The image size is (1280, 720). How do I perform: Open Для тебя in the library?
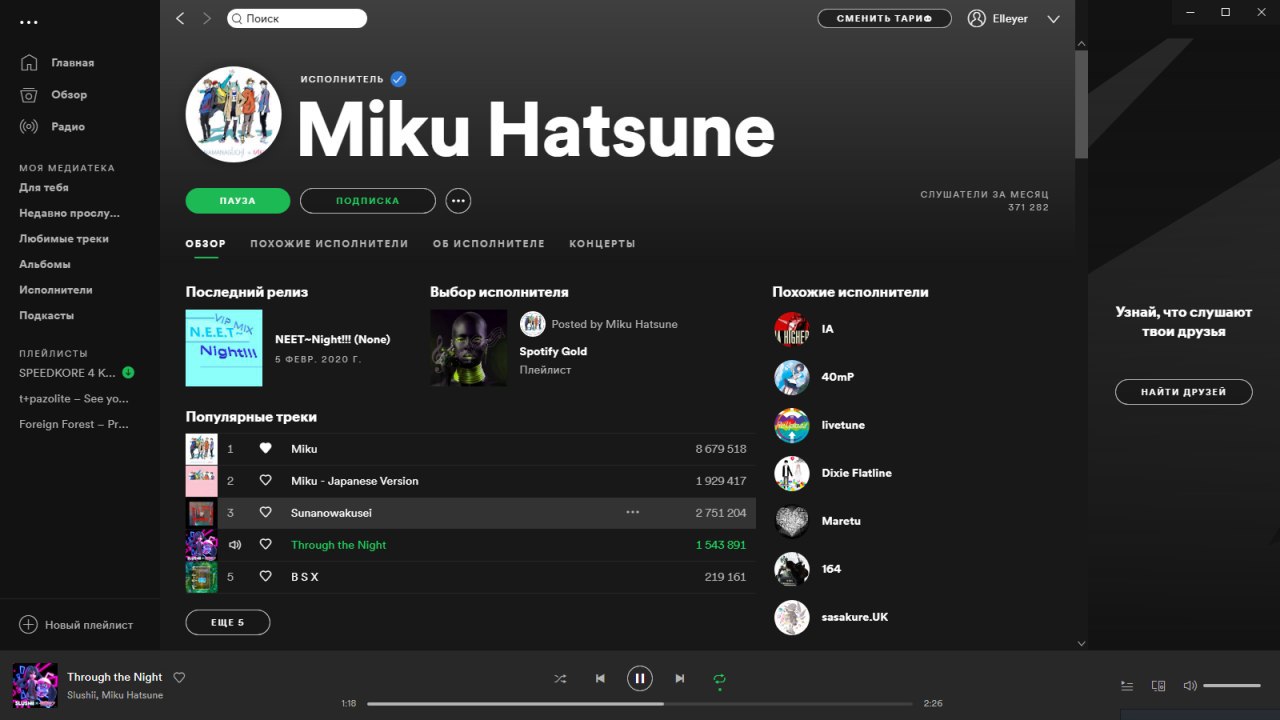44,187
